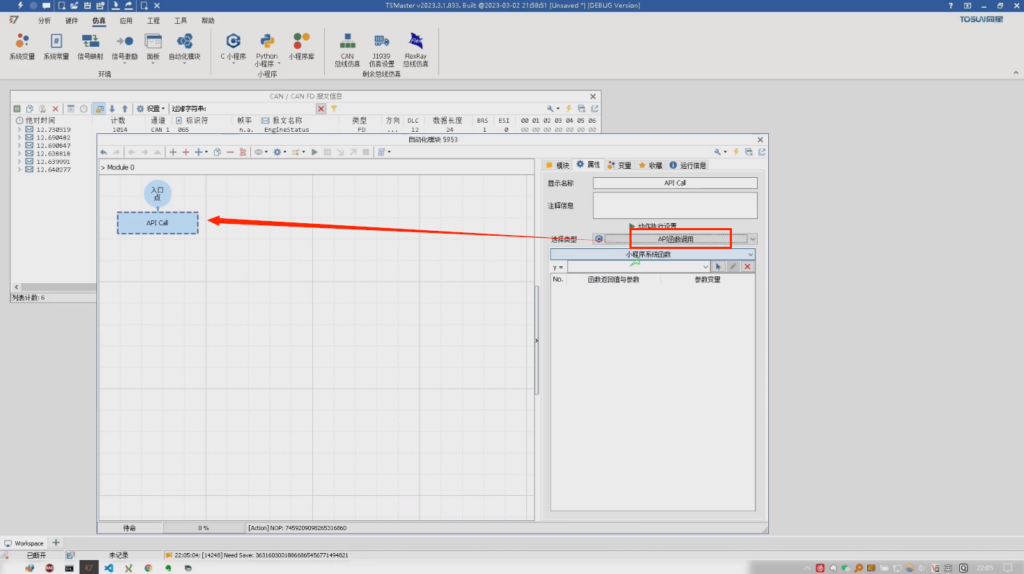The image size is (1024, 574).
Task: Switch to the 变量 tab
Action: [x=619, y=165]
